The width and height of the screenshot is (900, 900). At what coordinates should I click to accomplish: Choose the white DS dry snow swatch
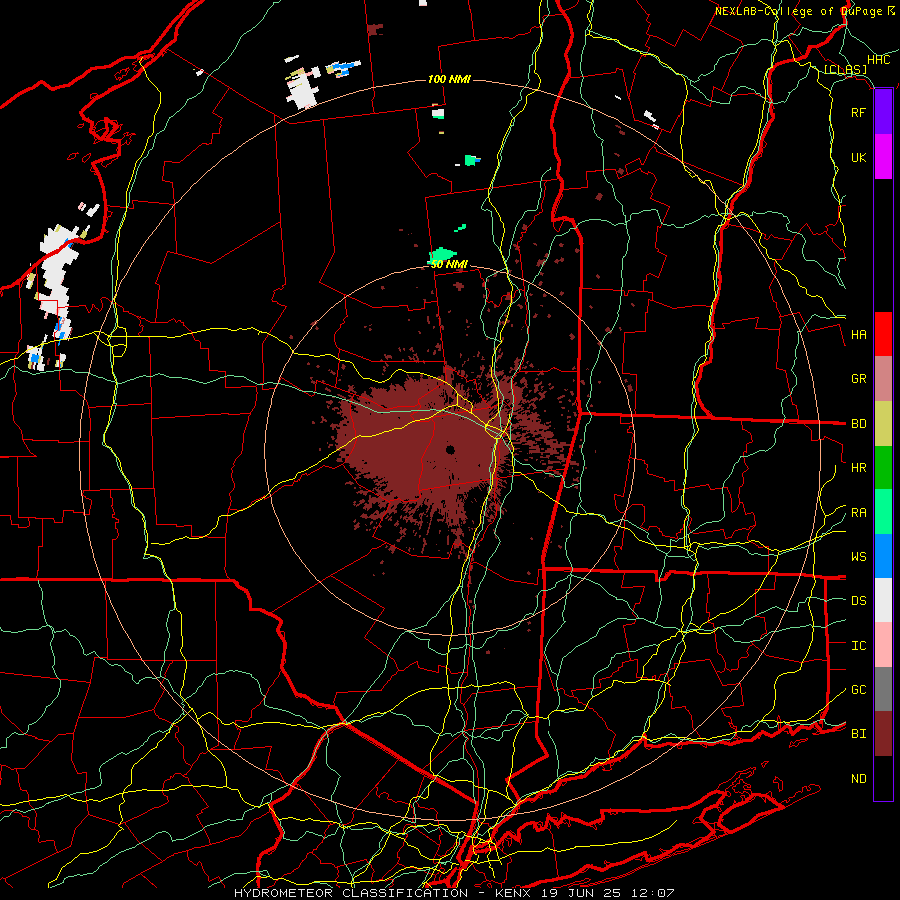point(883,600)
